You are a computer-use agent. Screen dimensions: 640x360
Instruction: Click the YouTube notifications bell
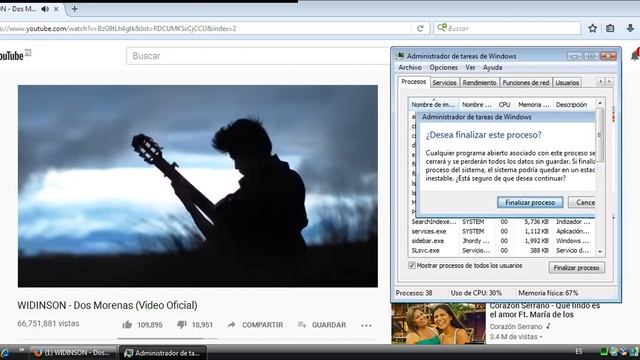pyautogui.click(x=635, y=55)
